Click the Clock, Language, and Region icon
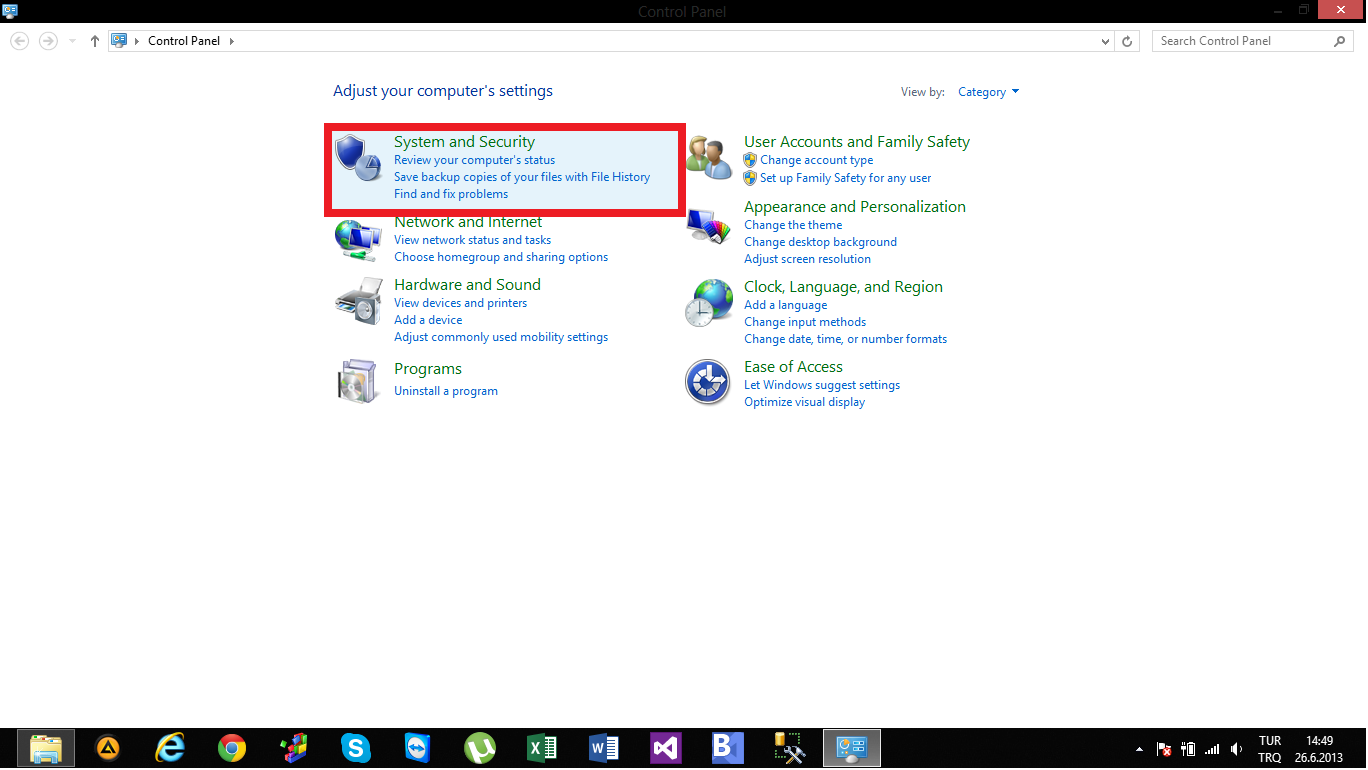 point(709,302)
